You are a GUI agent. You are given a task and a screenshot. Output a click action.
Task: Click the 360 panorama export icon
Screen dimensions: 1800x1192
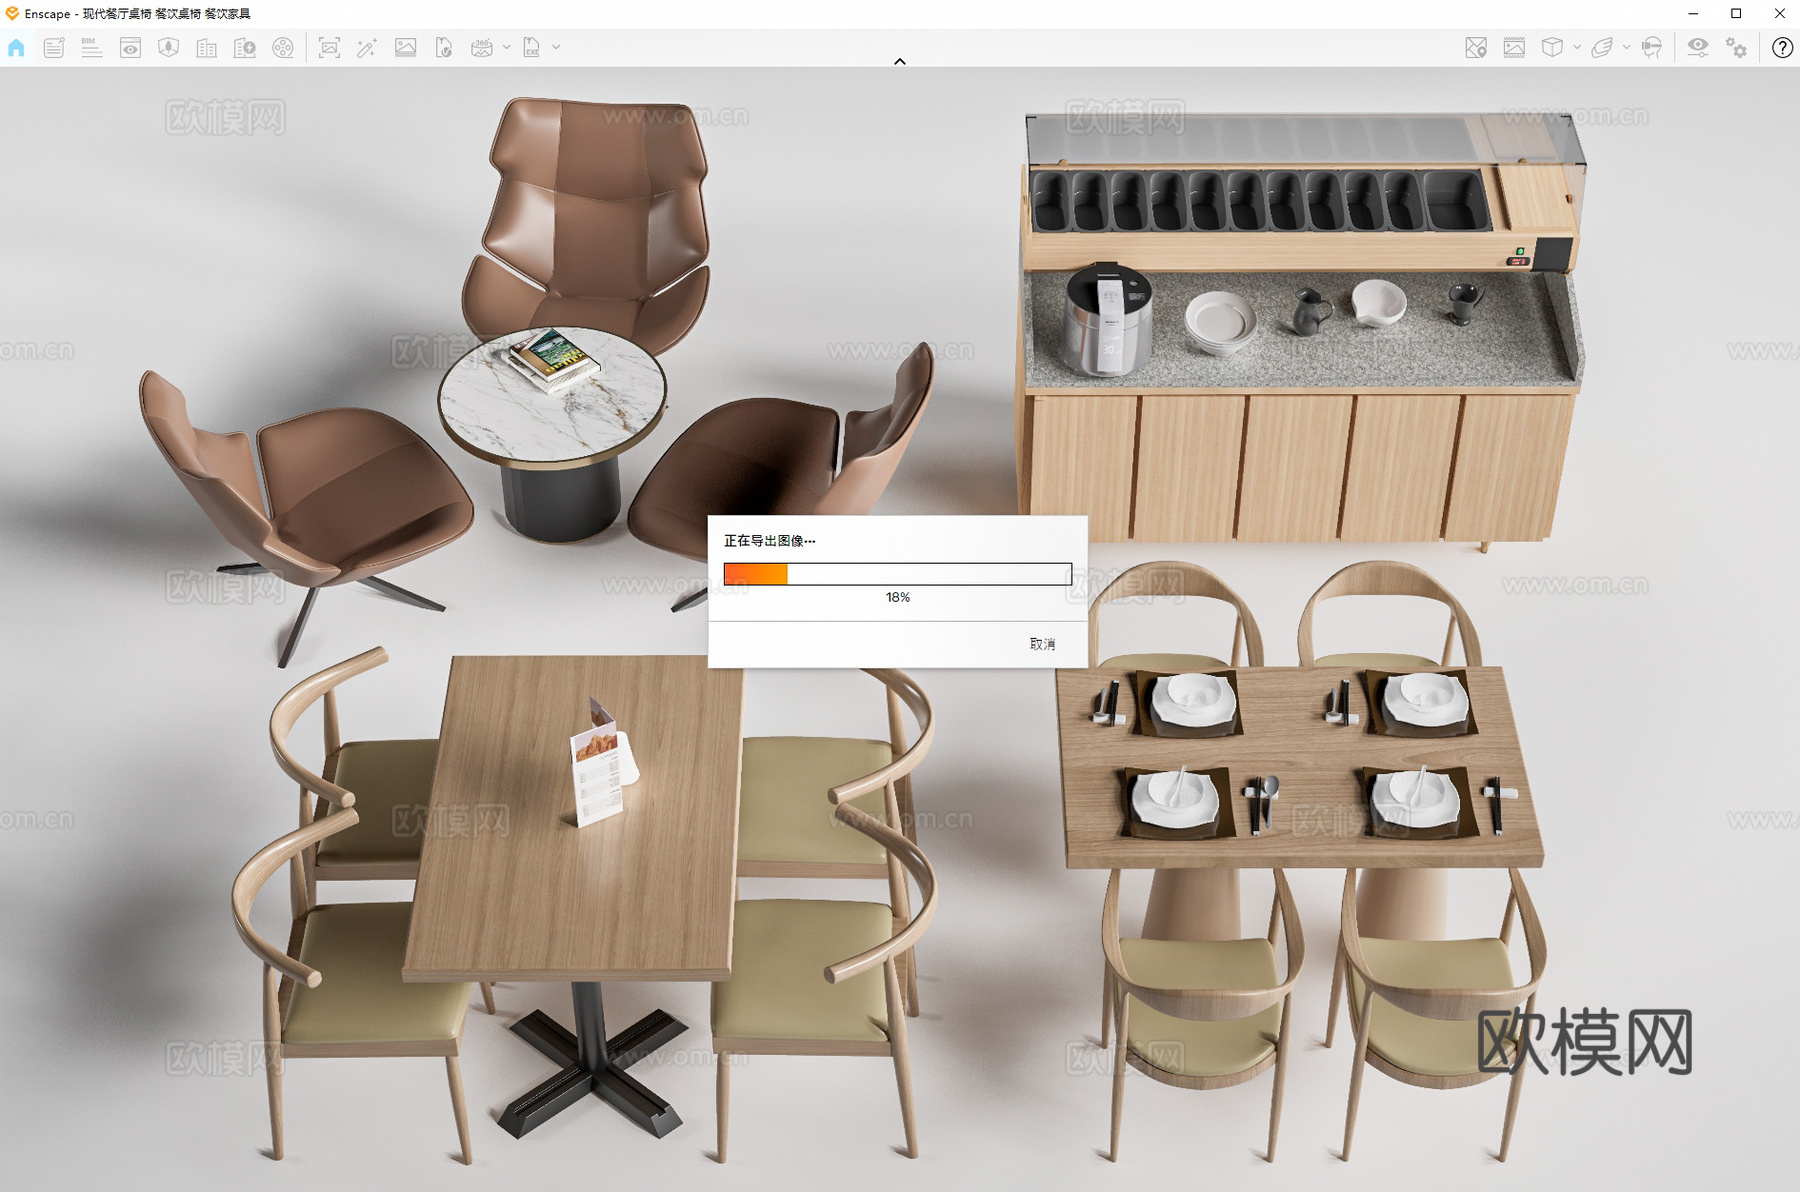coord(482,48)
